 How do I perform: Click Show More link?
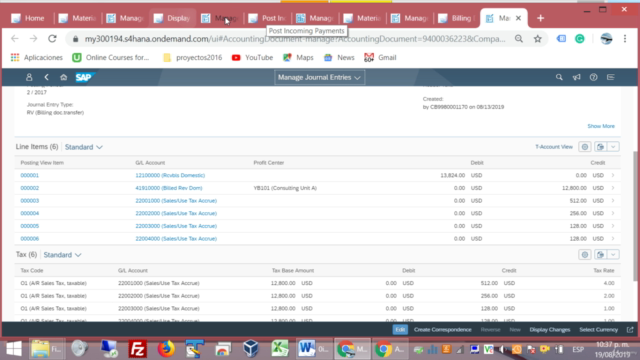[601, 126]
